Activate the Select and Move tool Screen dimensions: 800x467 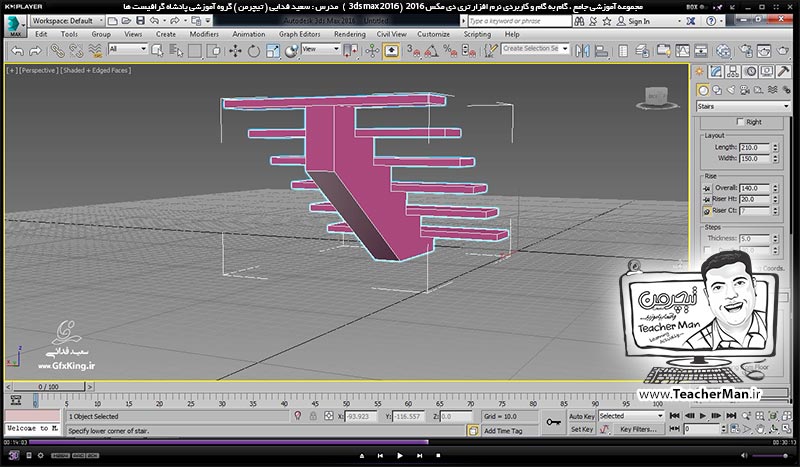[x=235, y=51]
